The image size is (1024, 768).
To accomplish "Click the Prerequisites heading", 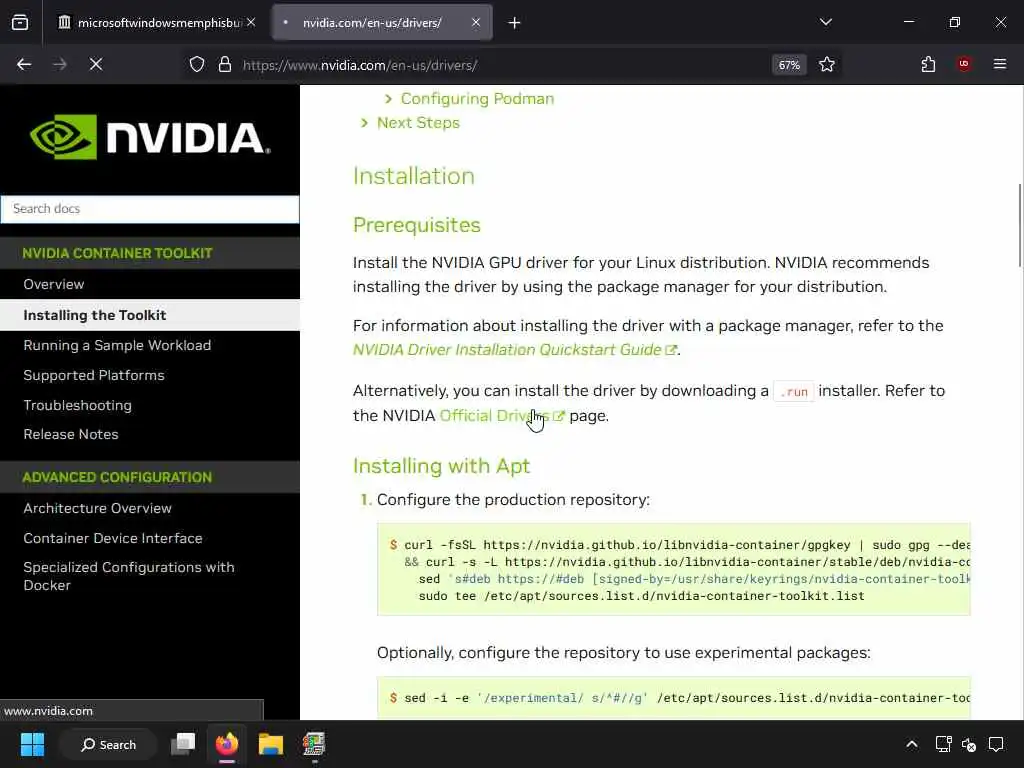I will coord(417,225).
